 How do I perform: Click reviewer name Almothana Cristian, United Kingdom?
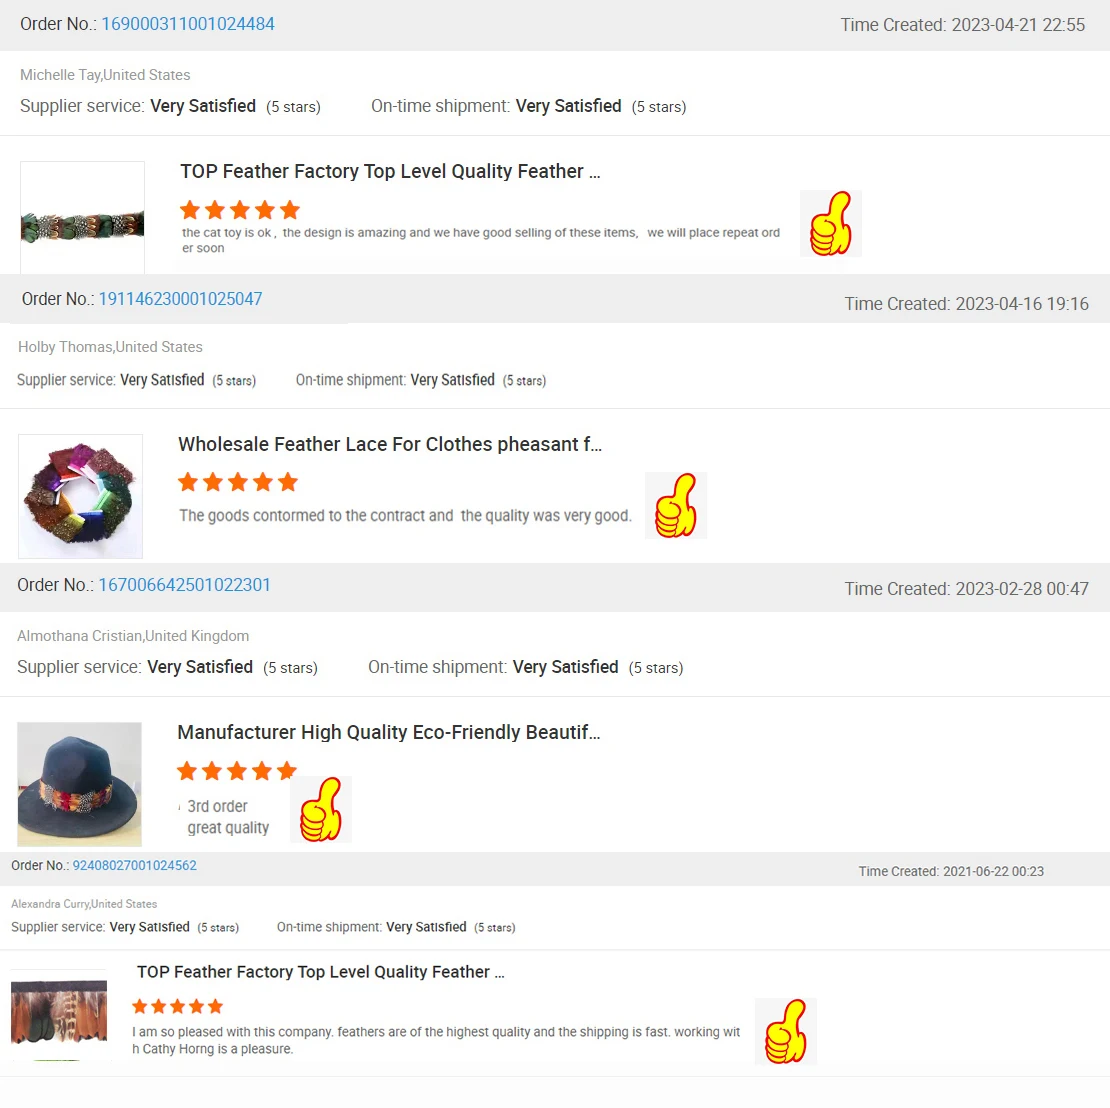point(133,636)
